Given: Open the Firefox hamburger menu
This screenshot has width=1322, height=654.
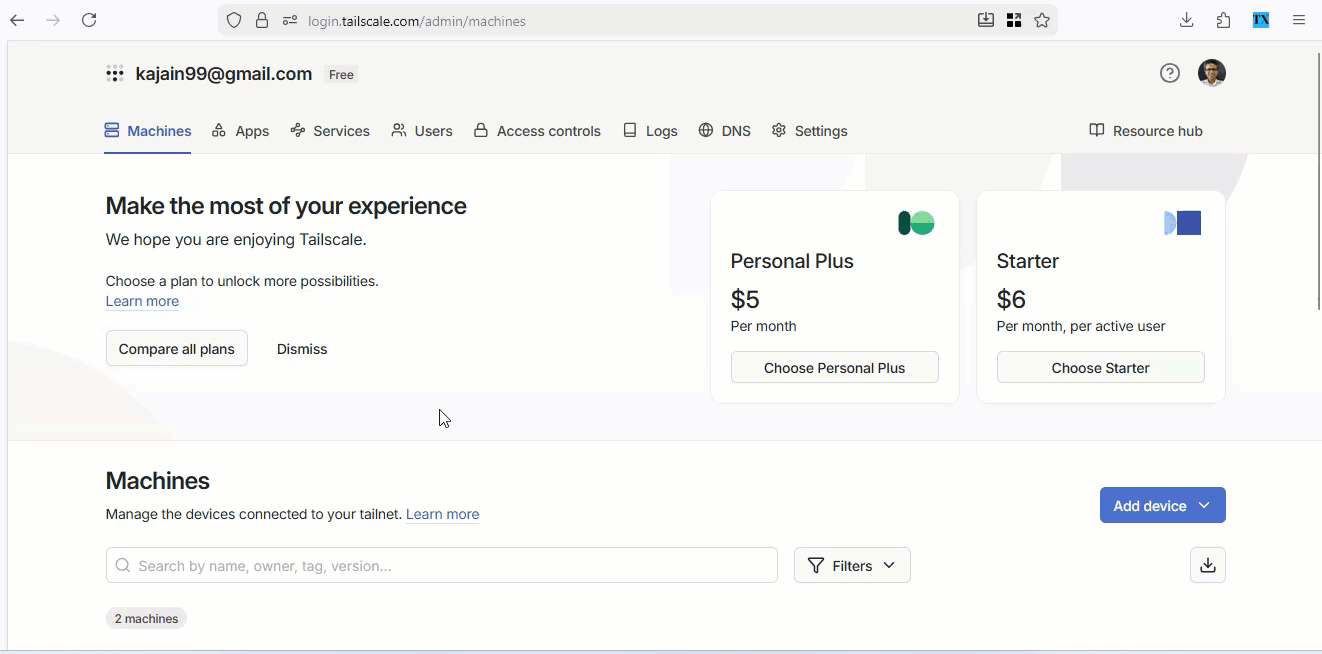Looking at the screenshot, I should pos(1299,20).
